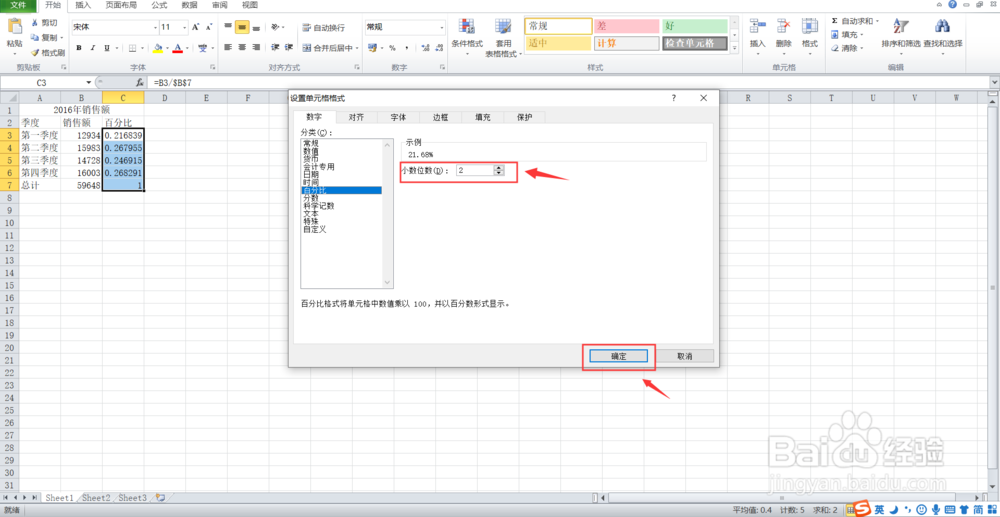1000x517 pixels.
Task: Click the bottom-align icon
Action: (256, 27)
